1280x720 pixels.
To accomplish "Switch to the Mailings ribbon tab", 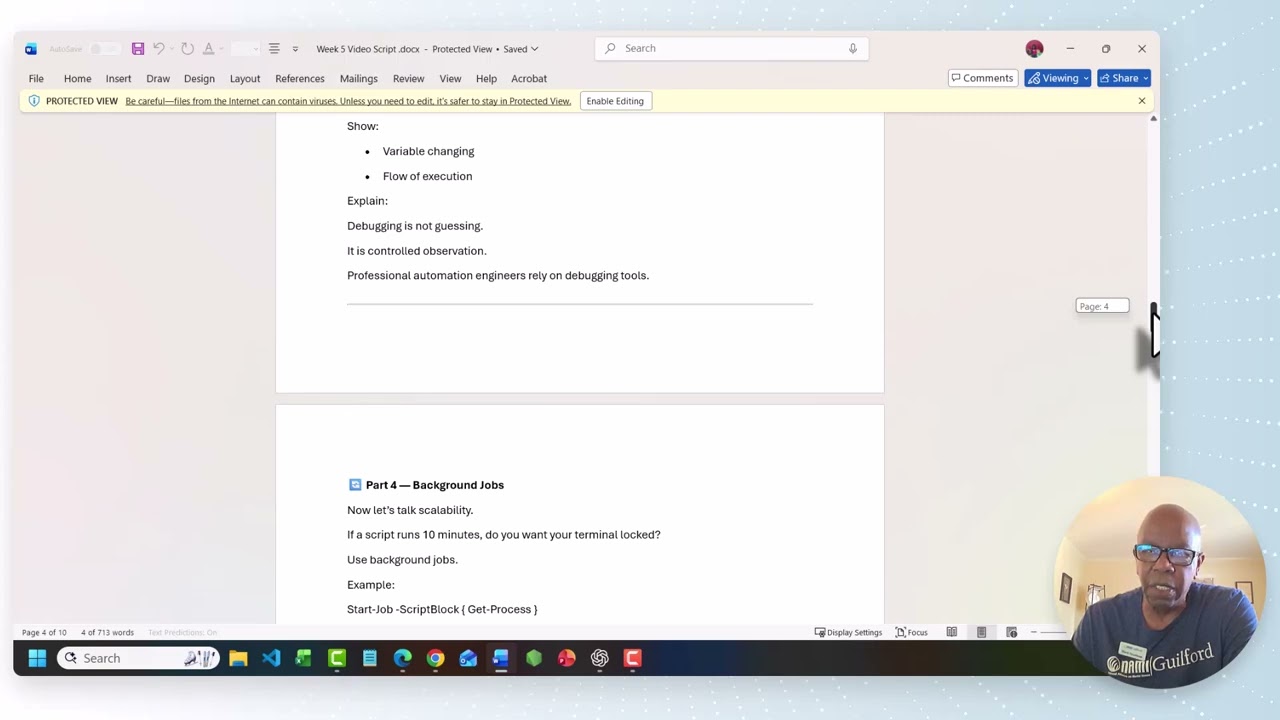I will pyautogui.click(x=359, y=78).
